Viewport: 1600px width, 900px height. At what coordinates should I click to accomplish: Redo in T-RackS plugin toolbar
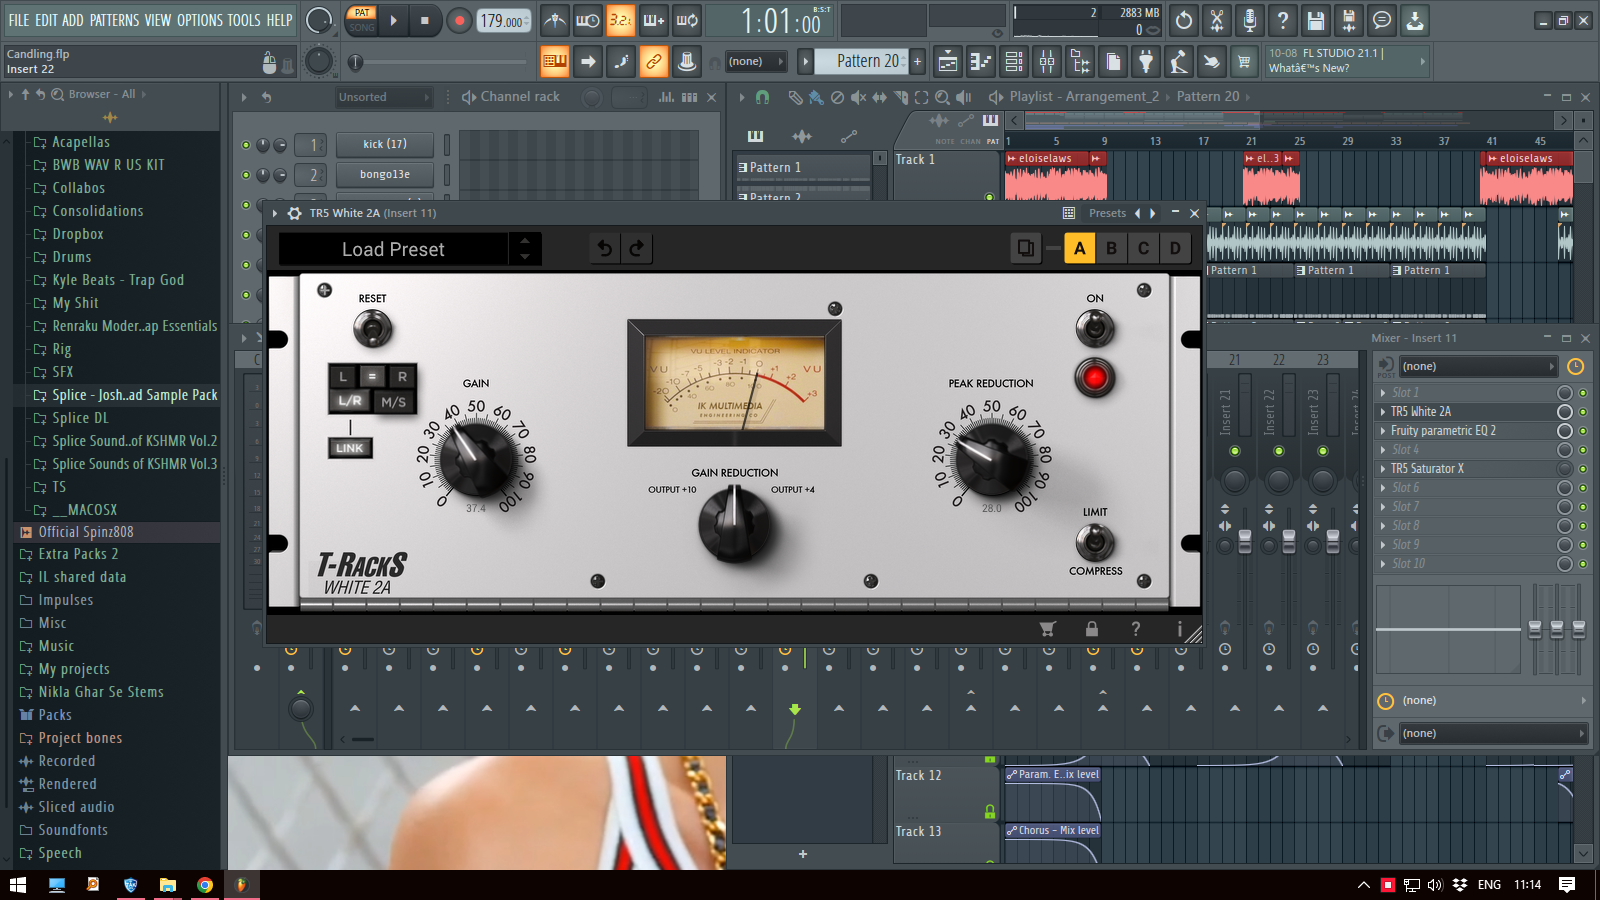pyautogui.click(x=637, y=248)
